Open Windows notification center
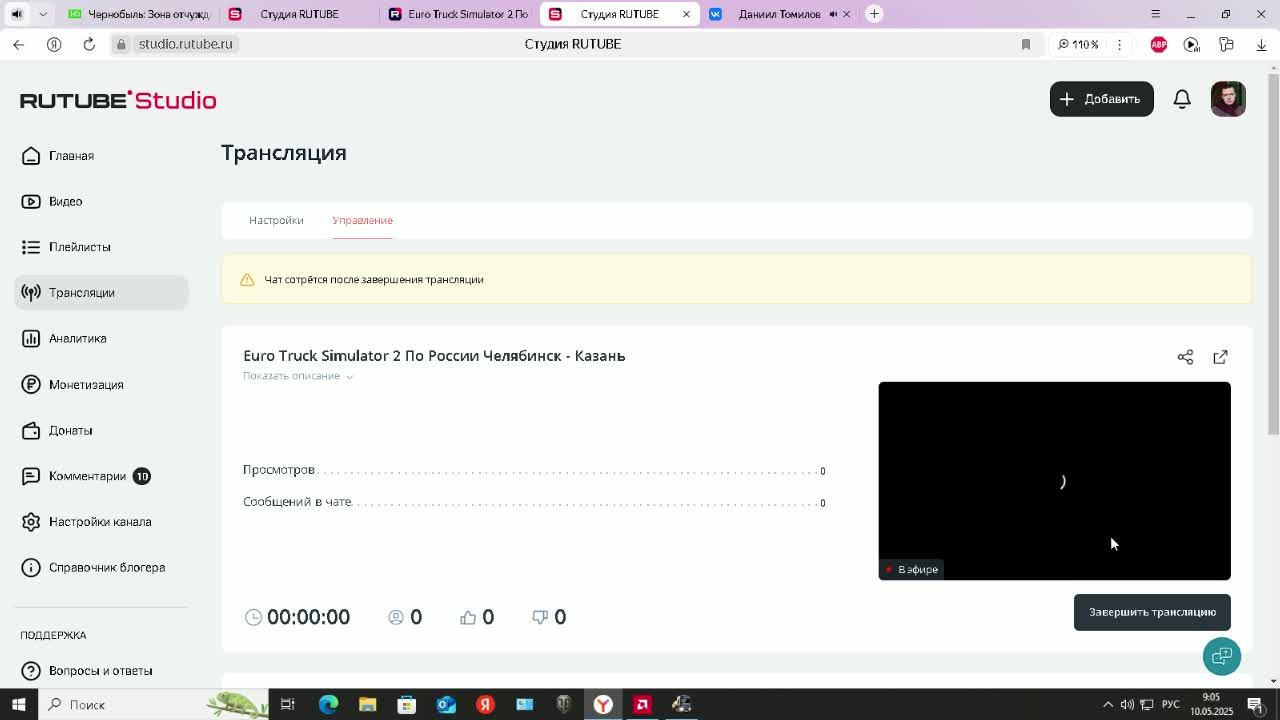Image resolution: width=1280 pixels, height=720 pixels. click(x=1255, y=704)
